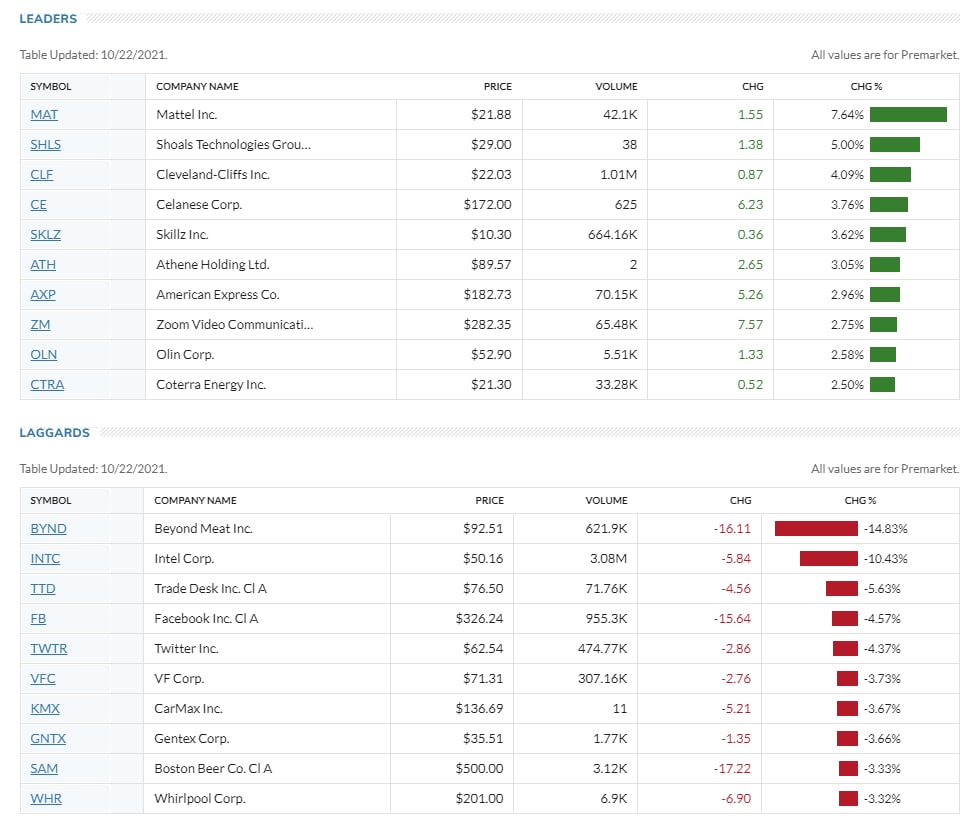Screen dimensions: 978x823
Task: Click Laggards table COMPANY NAME header
Action: click(195, 500)
